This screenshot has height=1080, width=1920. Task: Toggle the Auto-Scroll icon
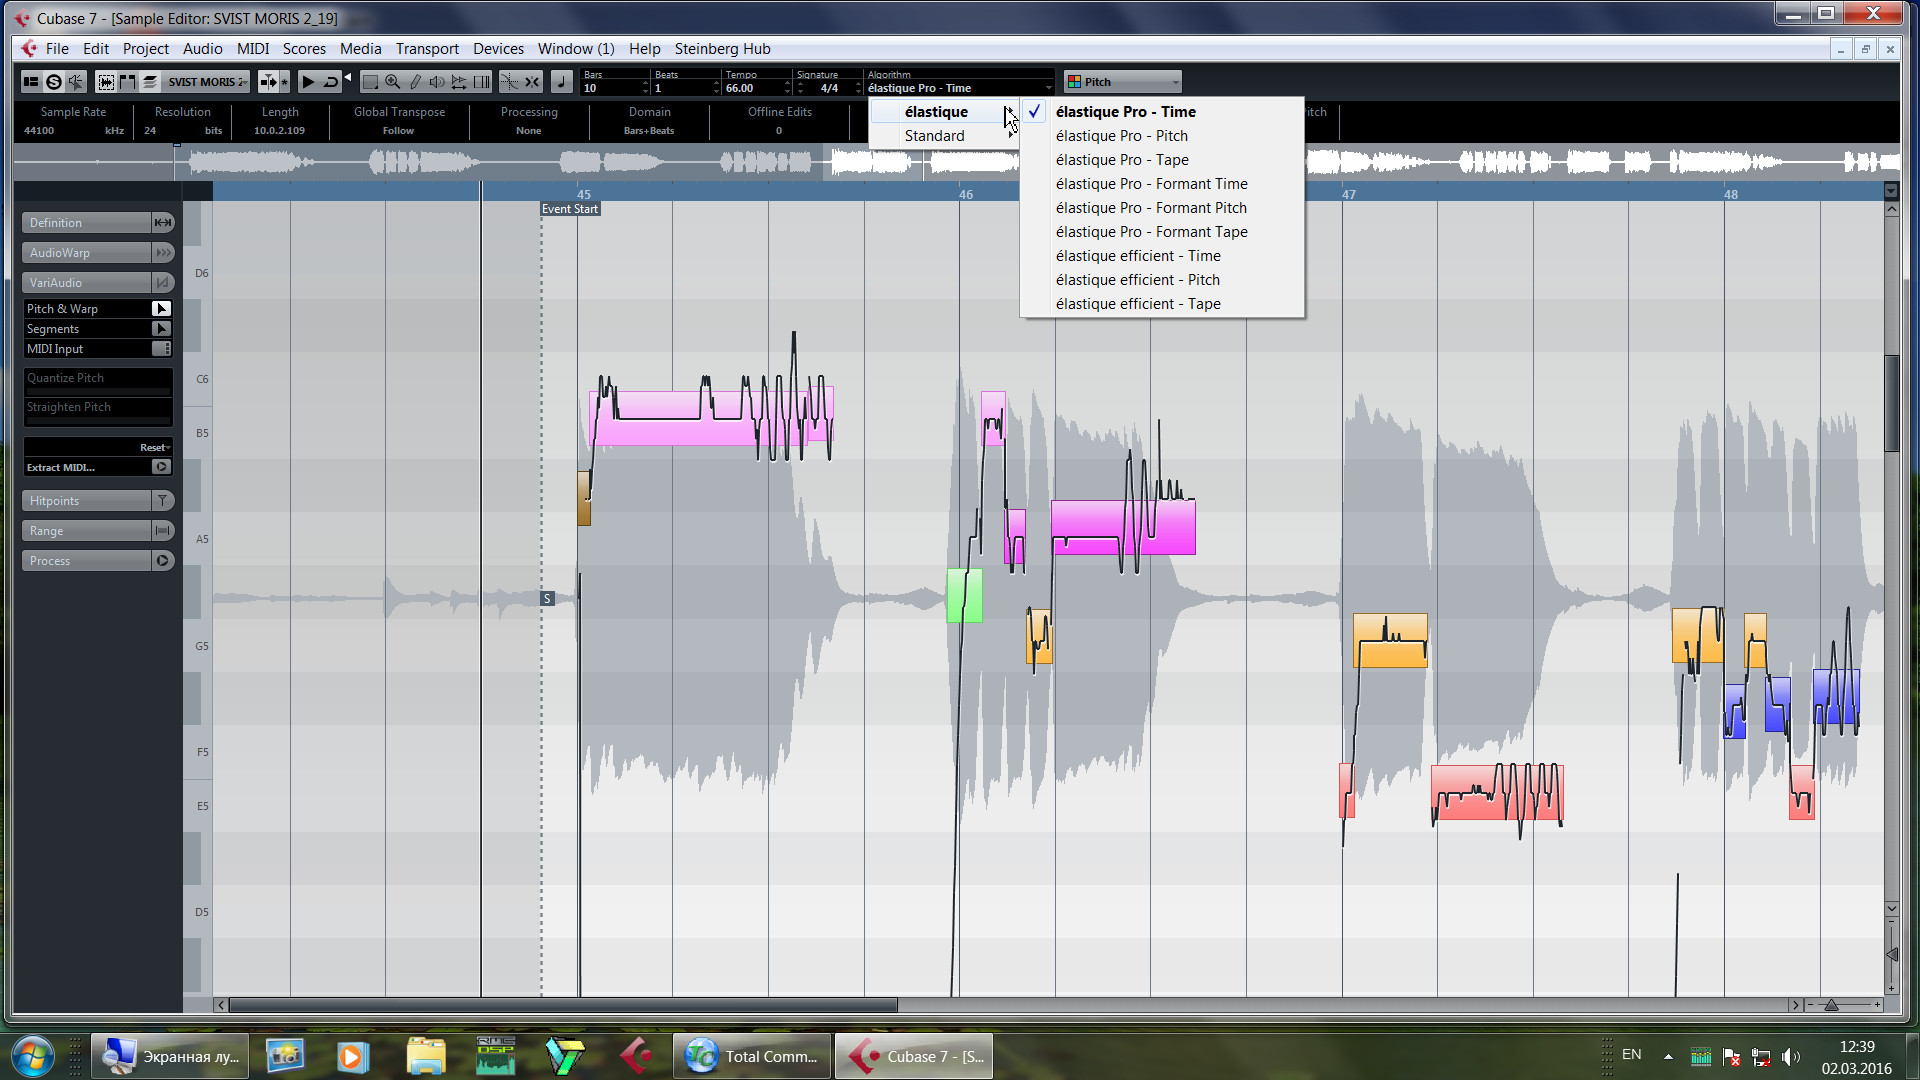point(268,82)
